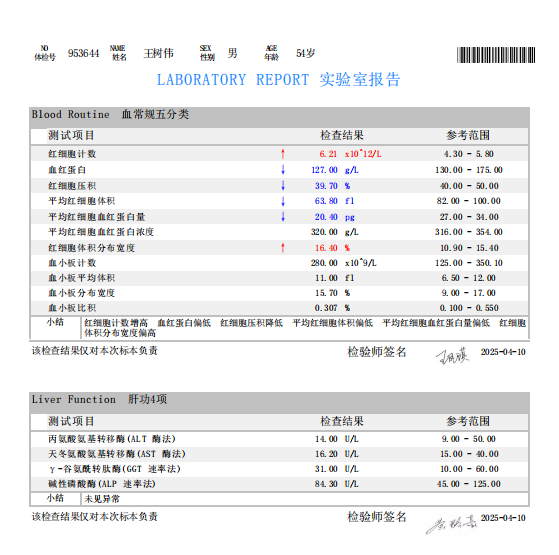This screenshot has width=559, height=555.
Task: Click the 血小板计数 row label
Action: [x=72, y=263]
